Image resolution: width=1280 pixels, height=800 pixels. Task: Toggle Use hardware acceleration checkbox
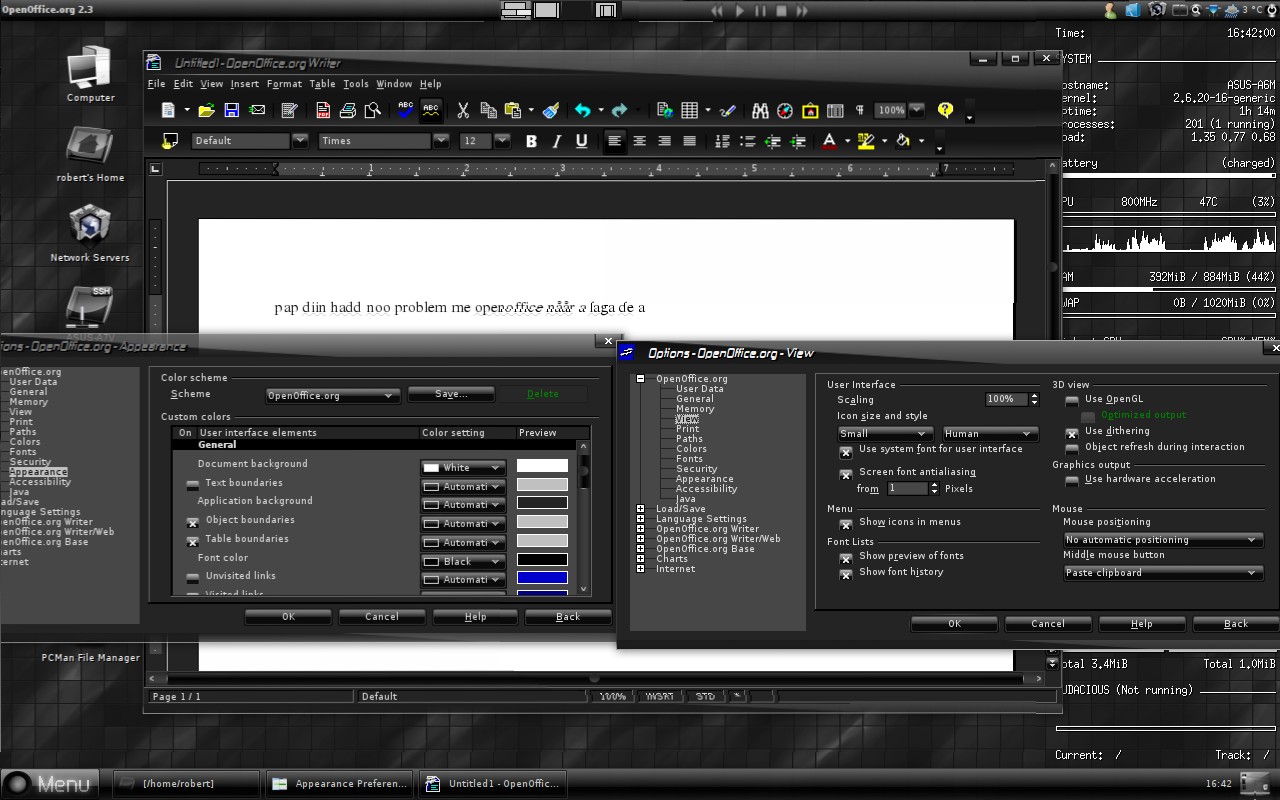[x=1072, y=480]
